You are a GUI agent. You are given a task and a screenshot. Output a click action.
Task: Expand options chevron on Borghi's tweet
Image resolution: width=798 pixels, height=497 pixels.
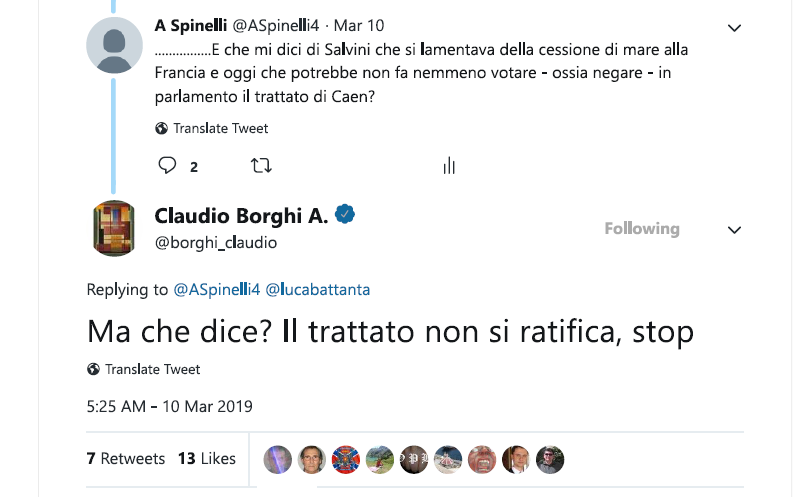click(x=734, y=230)
